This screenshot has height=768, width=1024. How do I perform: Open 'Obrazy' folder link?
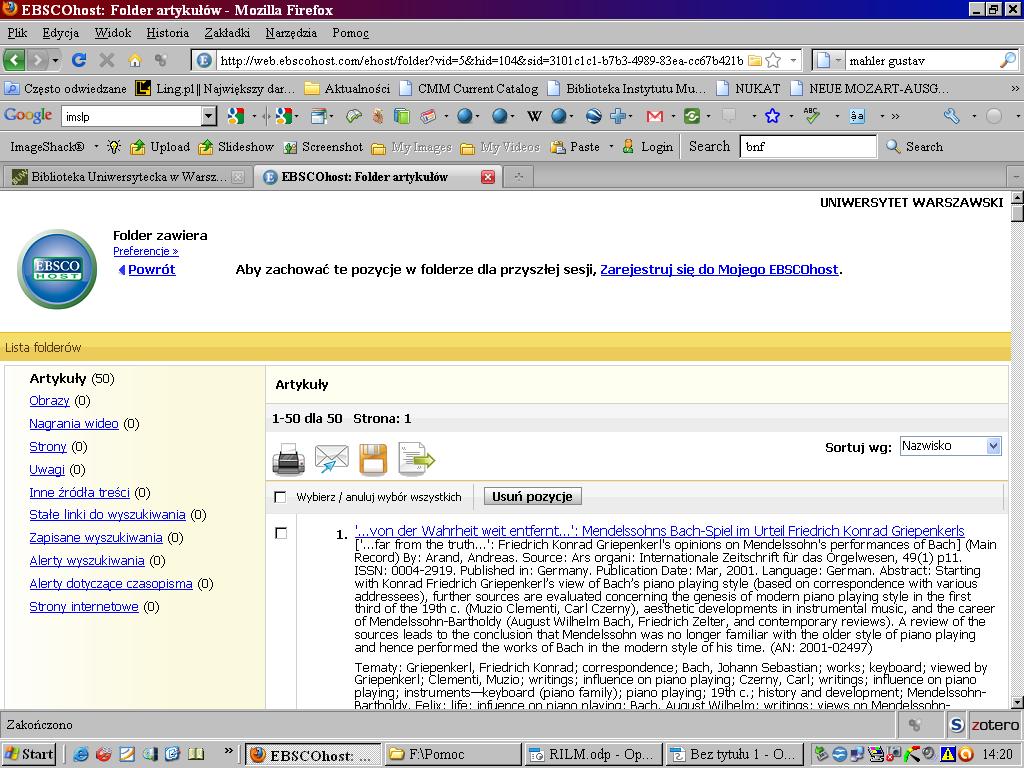tap(49, 401)
